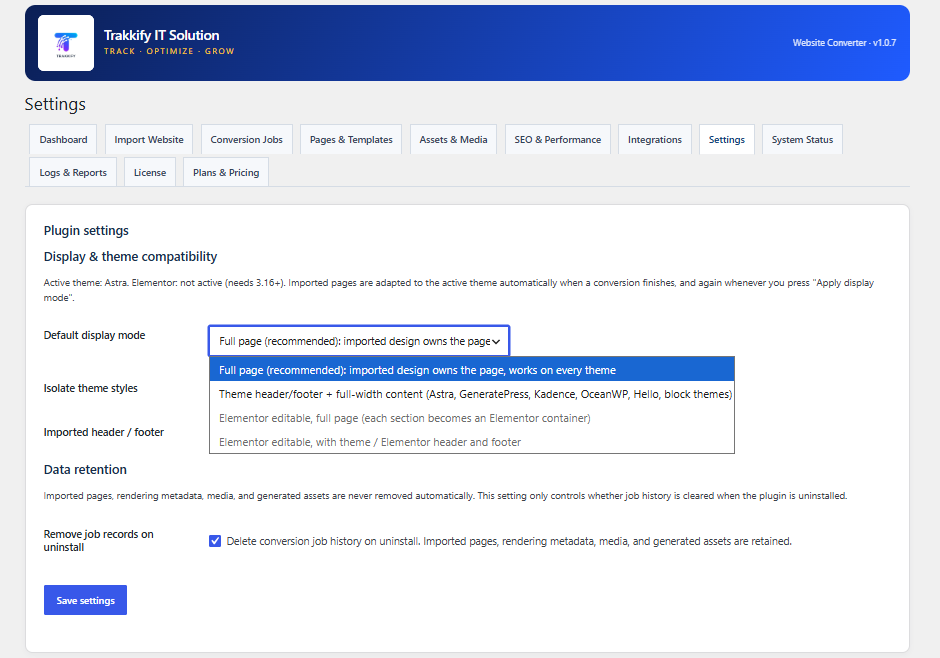Click the Isolate theme styles label
This screenshot has height=658, width=940.
click(91, 388)
